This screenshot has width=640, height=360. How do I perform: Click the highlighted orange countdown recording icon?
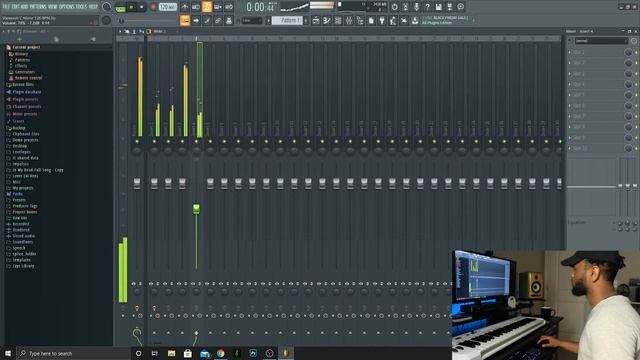click(x=207, y=7)
